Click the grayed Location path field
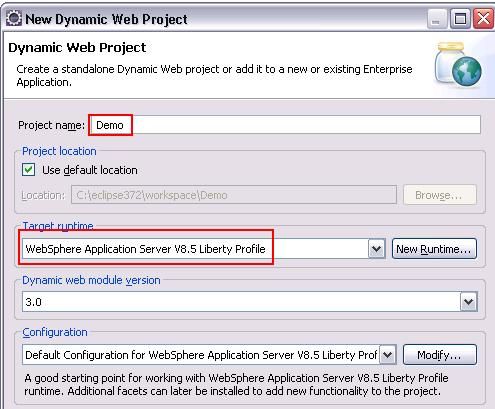Viewport: 495px width, 409px height. [x=234, y=195]
